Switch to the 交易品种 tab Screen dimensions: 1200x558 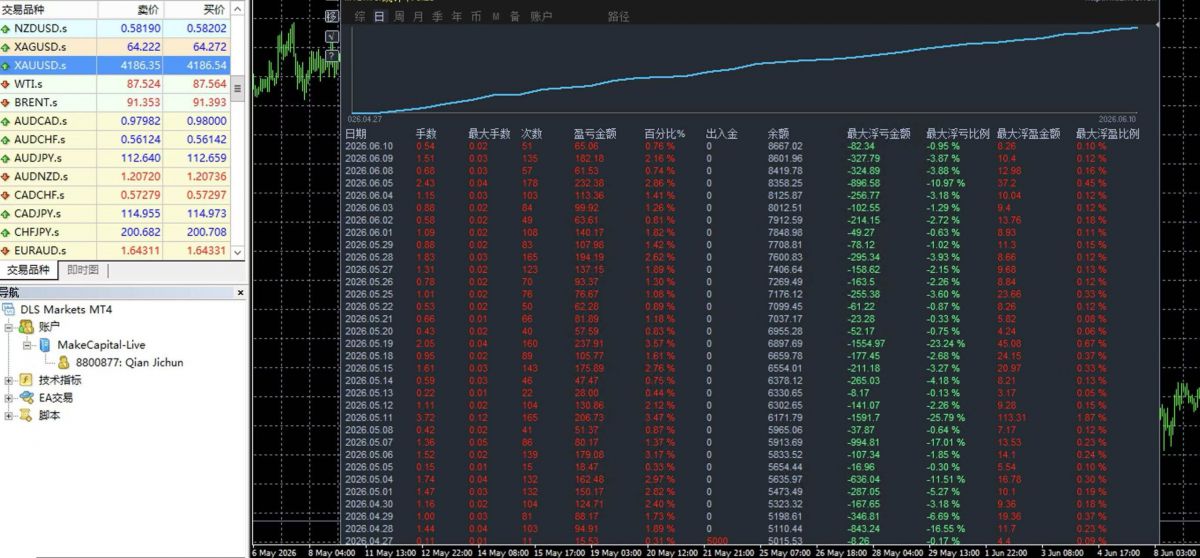point(29,270)
